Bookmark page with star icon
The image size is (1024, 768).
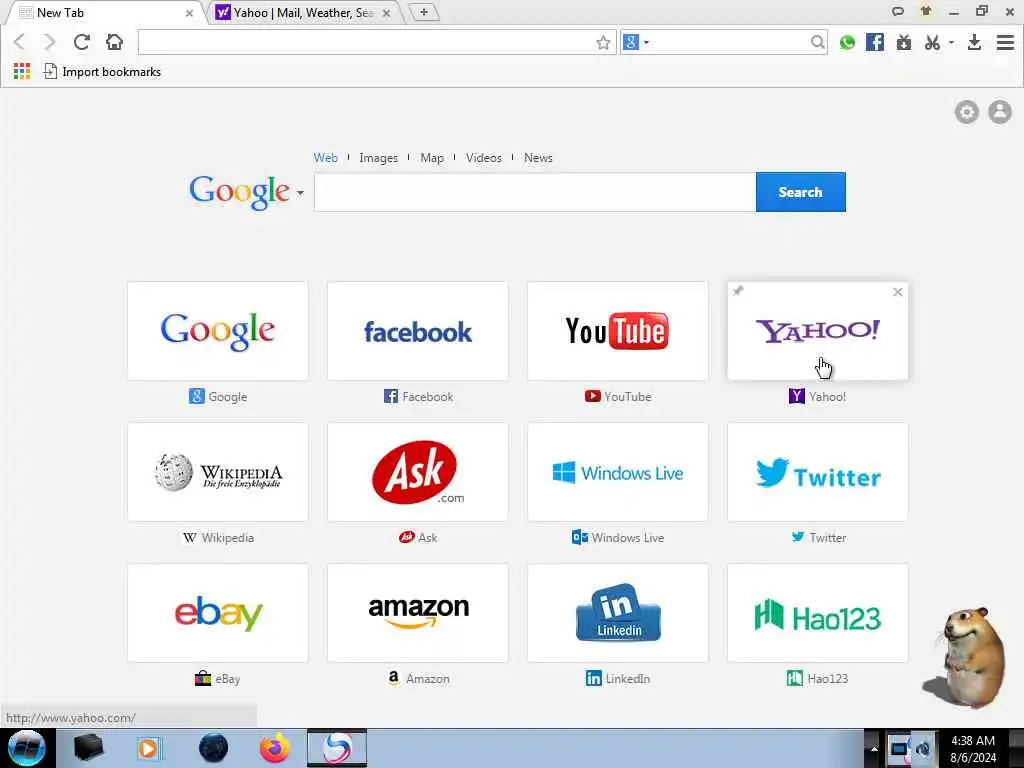[x=603, y=42]
